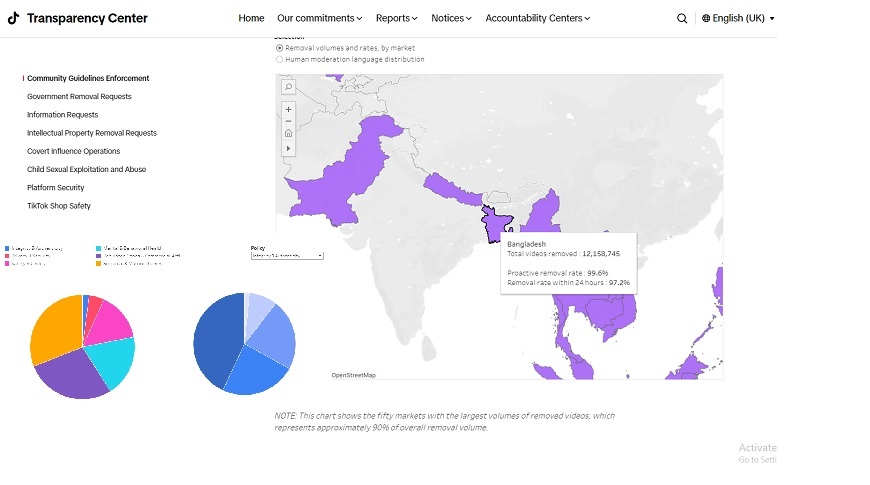This screenshot has height=485, width=870.
Task: Click the blue legend swatch
Action: click(7, 249)
